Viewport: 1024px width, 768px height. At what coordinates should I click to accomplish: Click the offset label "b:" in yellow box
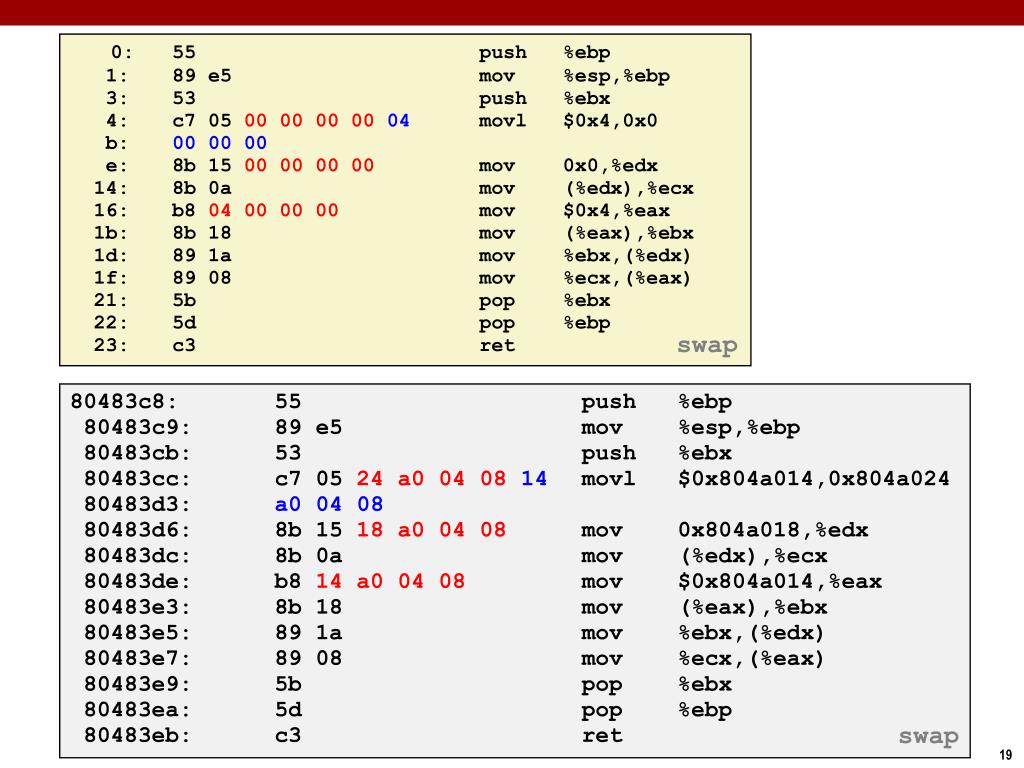click(116, 143)
